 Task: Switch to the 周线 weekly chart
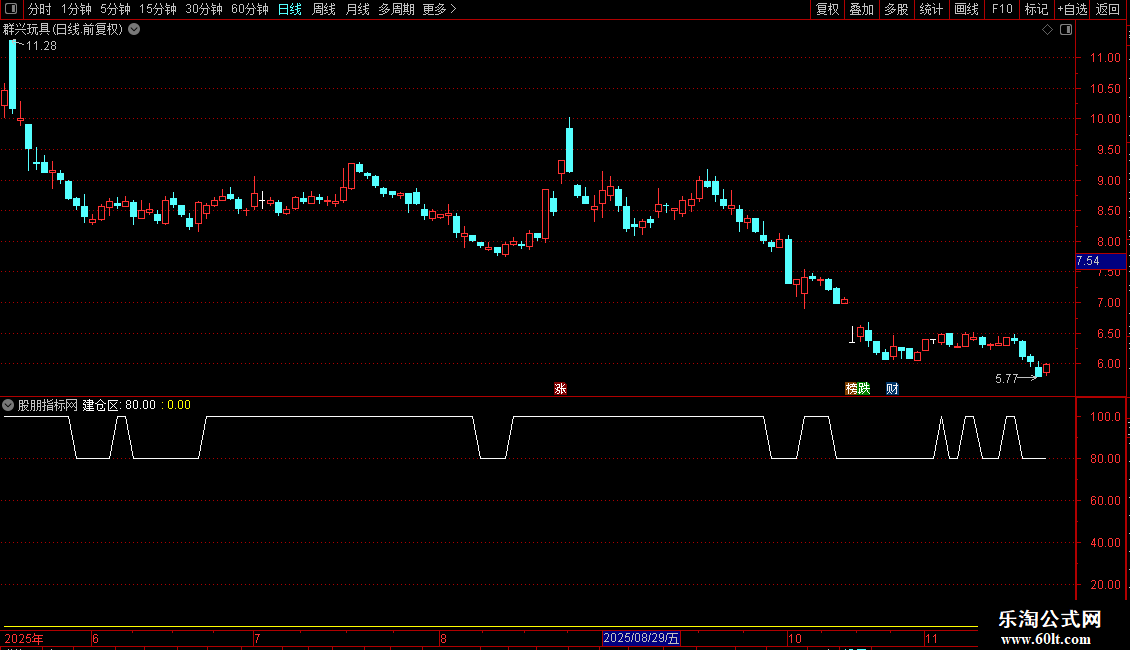(324, 9)
